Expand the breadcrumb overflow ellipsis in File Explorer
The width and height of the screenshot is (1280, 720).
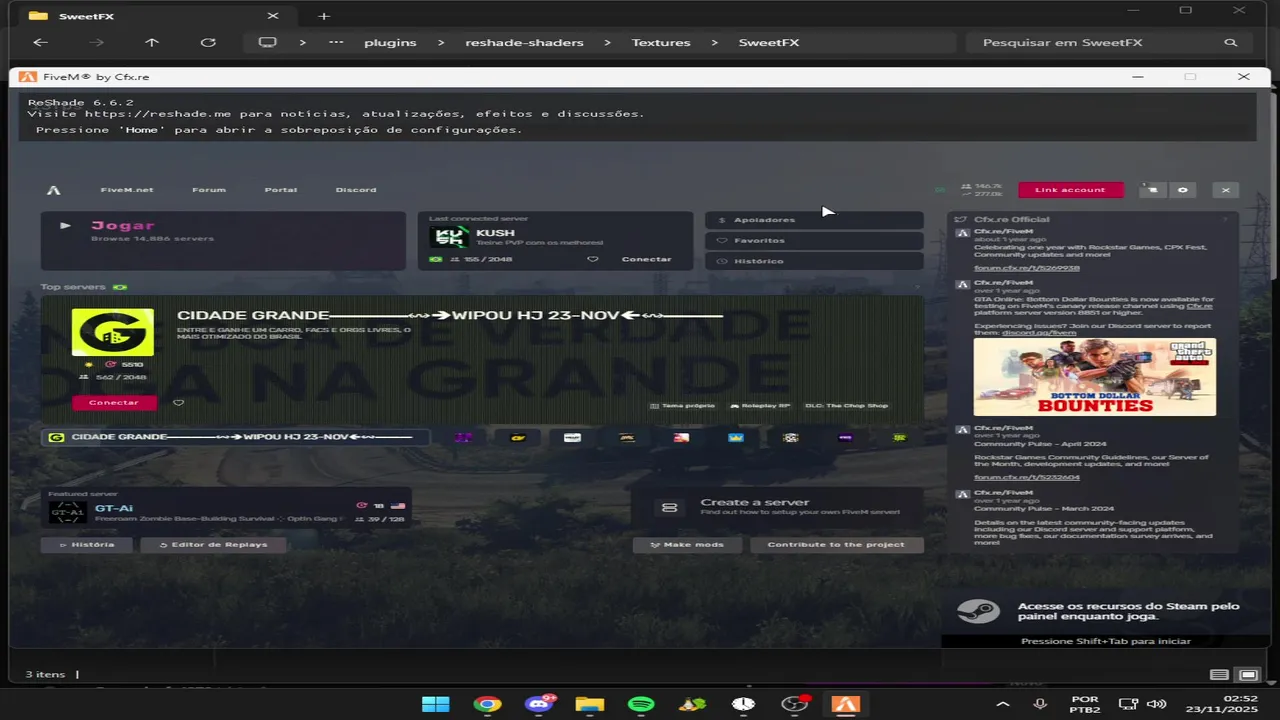[x=336, y=42]
